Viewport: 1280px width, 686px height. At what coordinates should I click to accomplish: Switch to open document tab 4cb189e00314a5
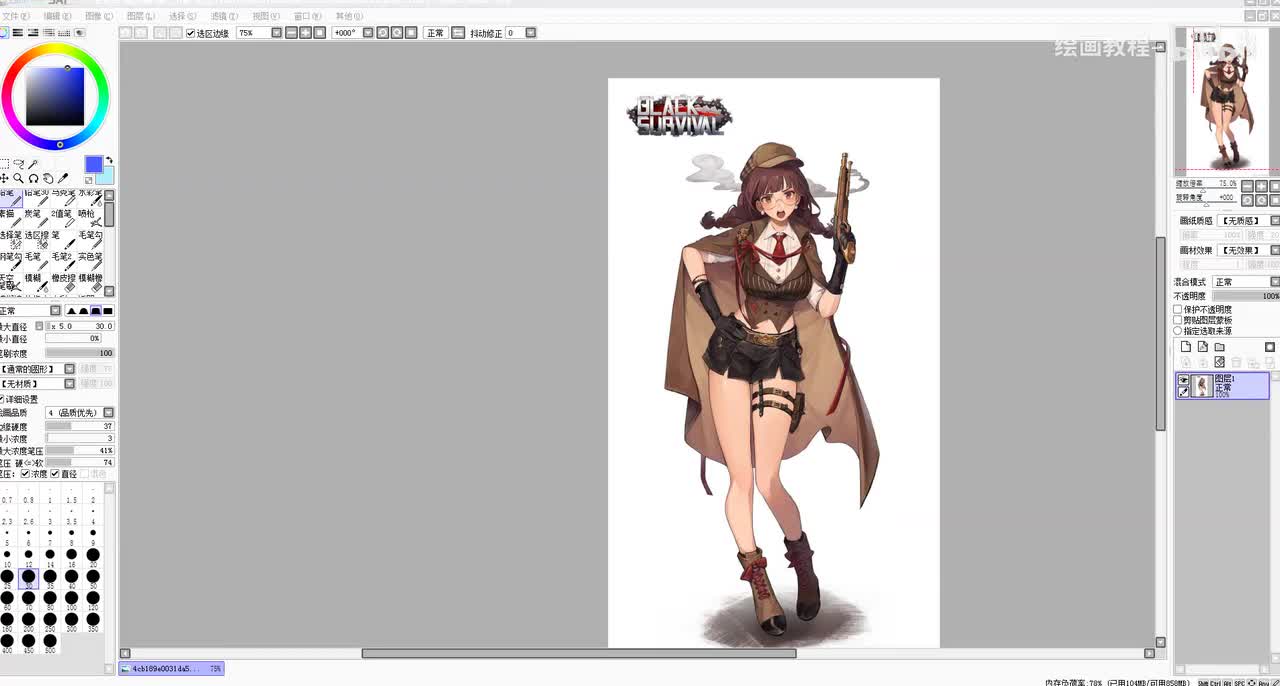[171, 668]
